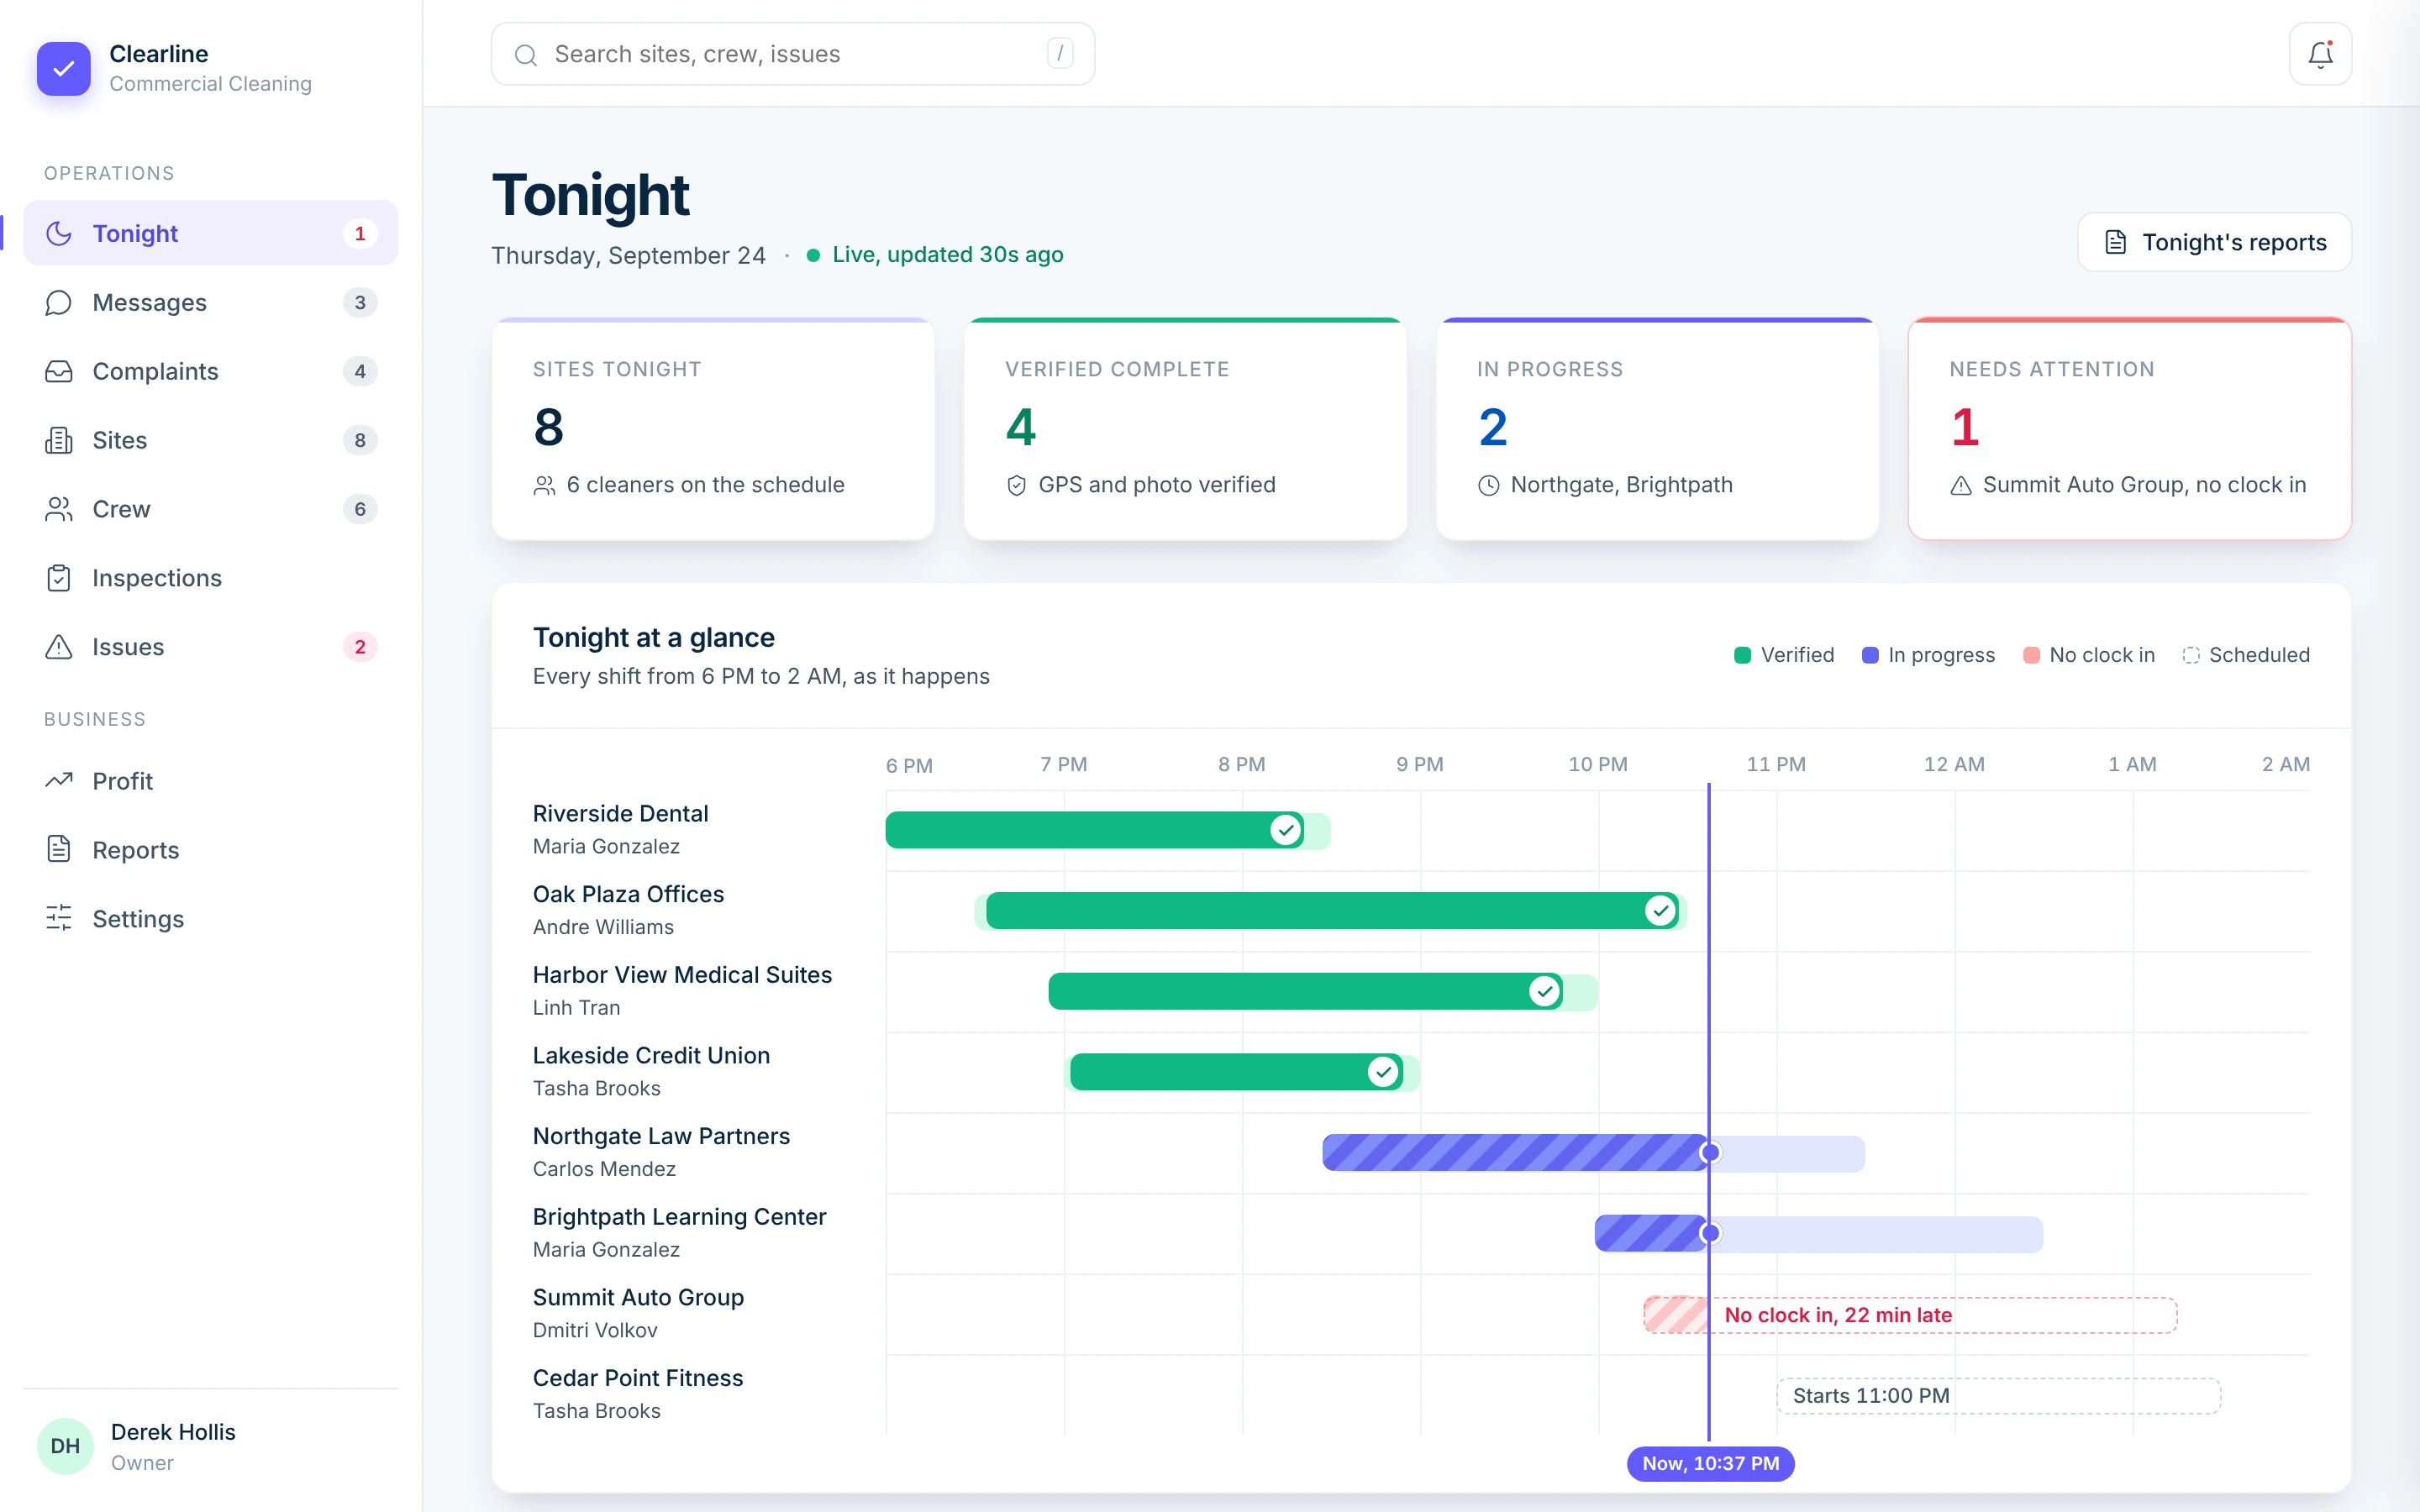
Task: Go to Complaints inbox
Action: click(211, 371)
